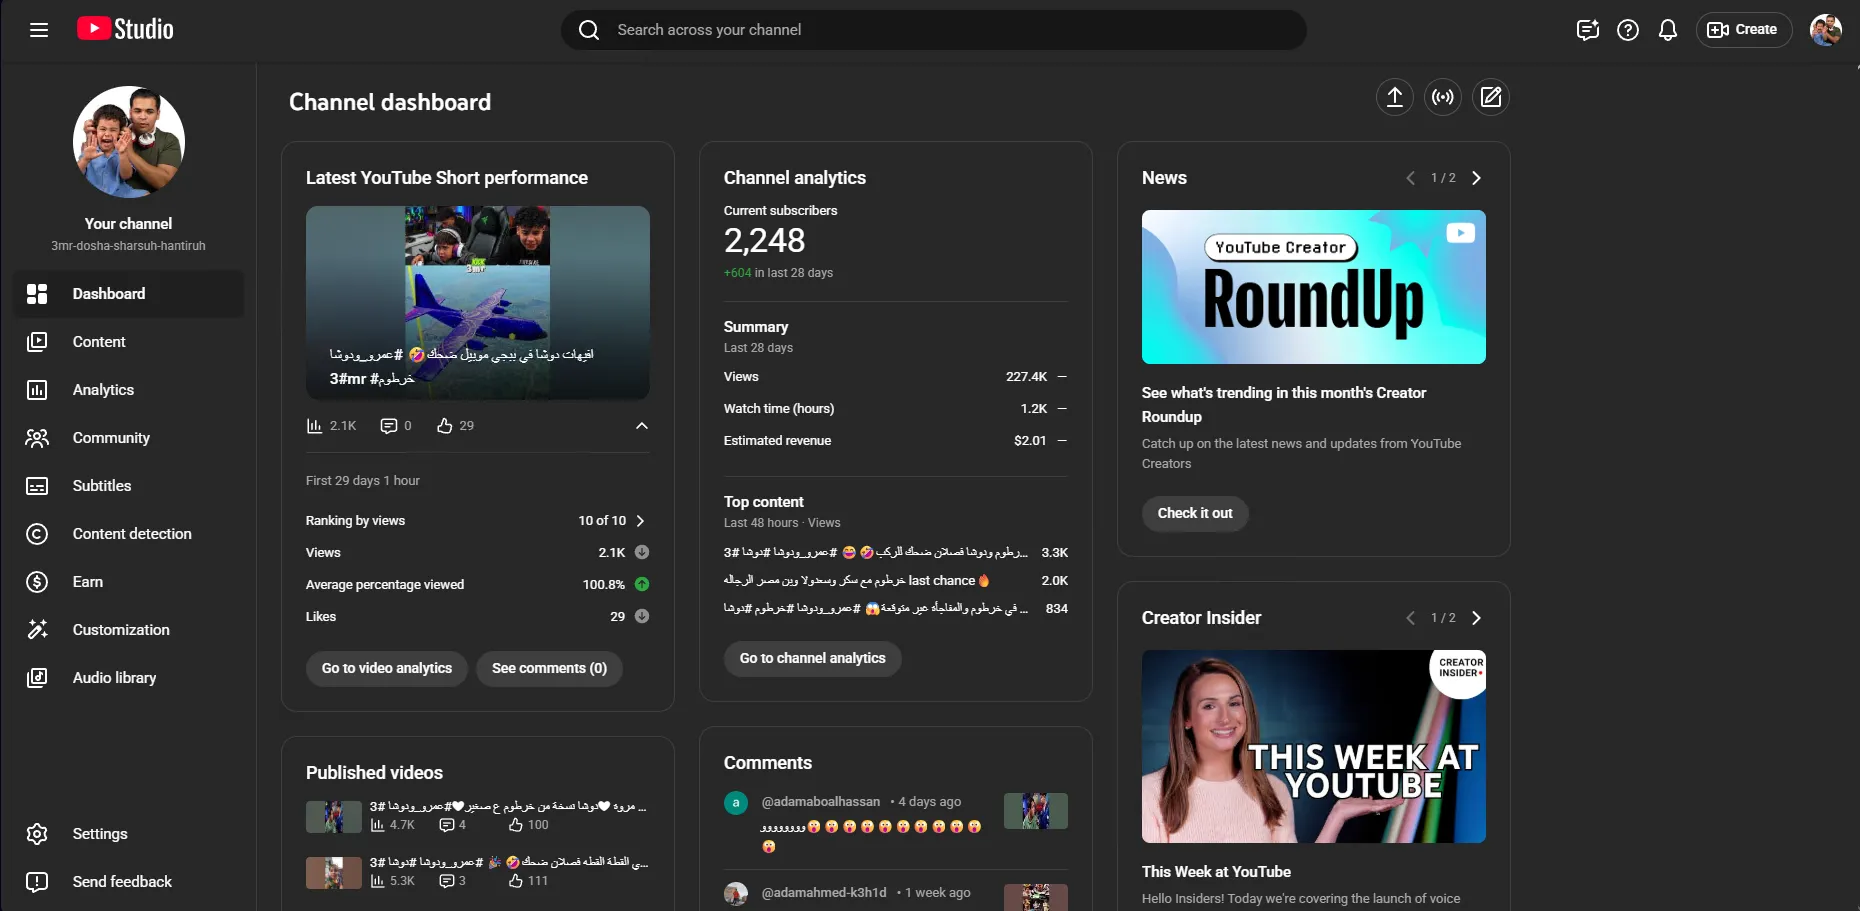The width and height of the screenshot is (1860, 911).
Task: Click the Current subscribers count 2,248
Action: [765, 241]
